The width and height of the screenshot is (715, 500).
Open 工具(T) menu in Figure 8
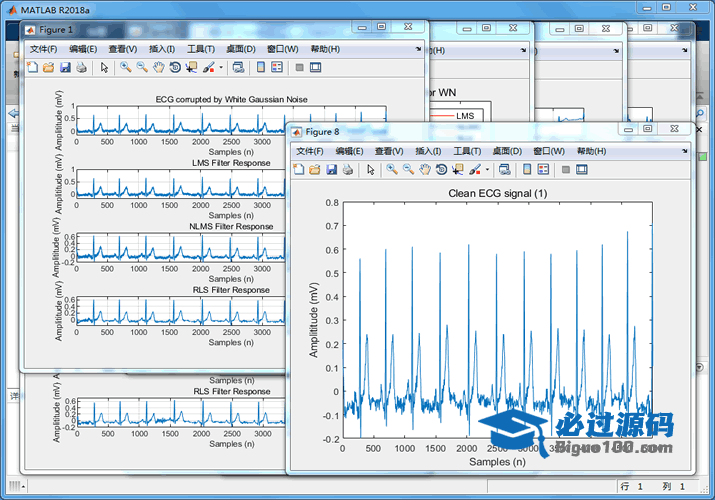[467, 151]
